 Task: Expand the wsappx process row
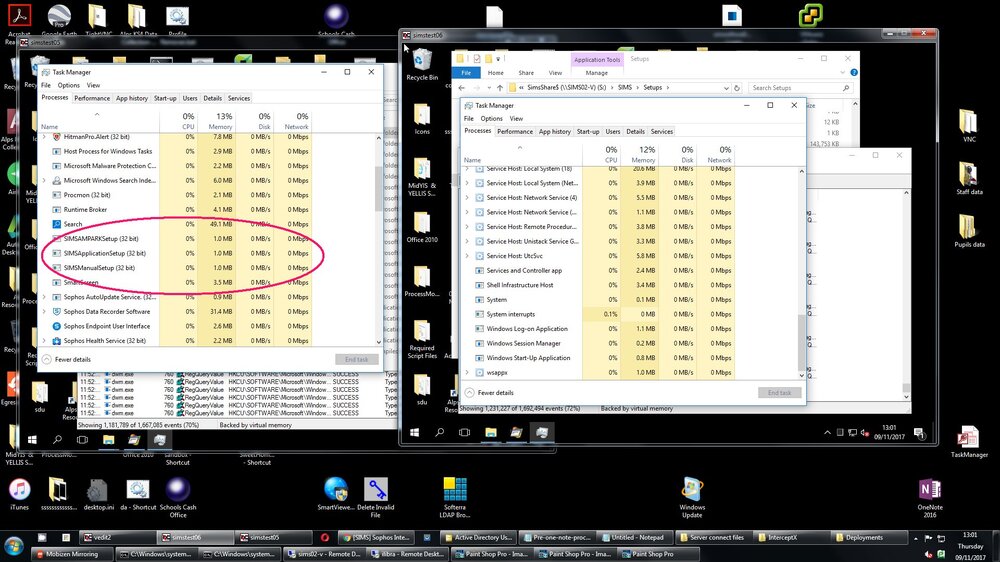pos(467,373)
